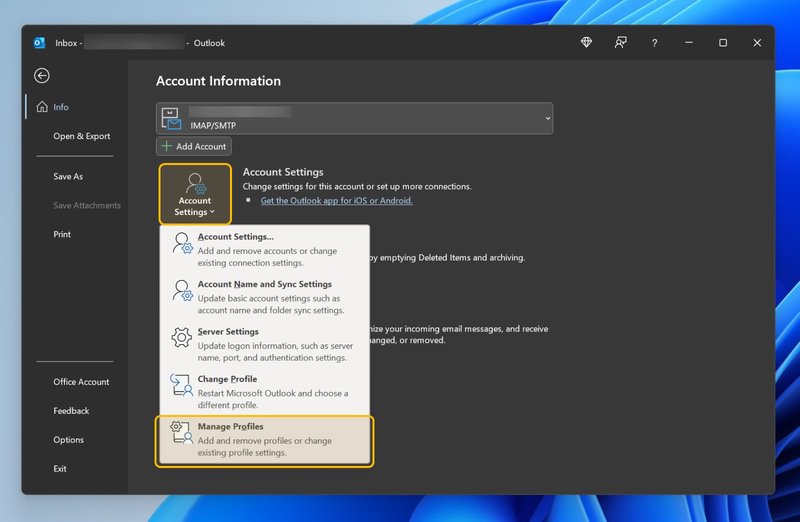This screenshot has width=800, height=522.
Task: Click the Microsoft 365 diamond icon
Action: click(586, 42)
